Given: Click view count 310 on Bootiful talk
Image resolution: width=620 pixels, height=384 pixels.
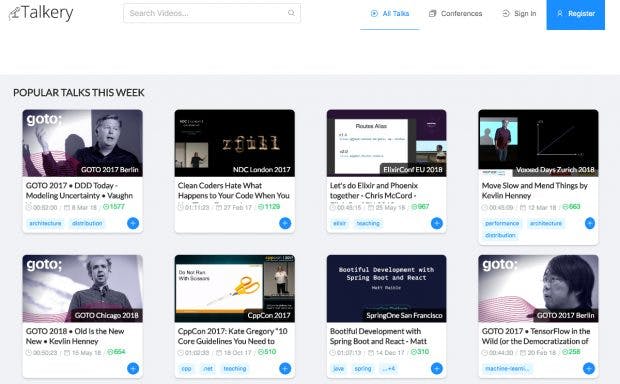Looking at the screenshot, I should 420,352.
